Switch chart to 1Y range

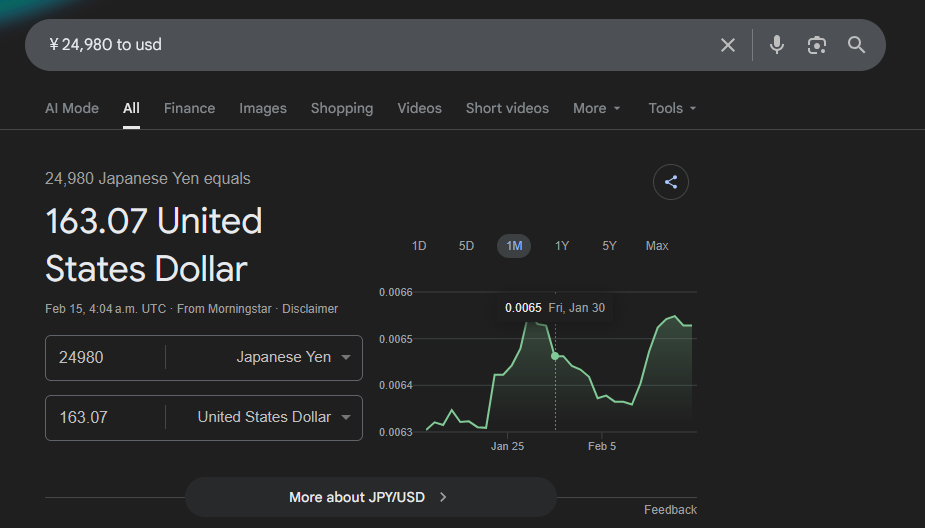click(x=562, y=246)
